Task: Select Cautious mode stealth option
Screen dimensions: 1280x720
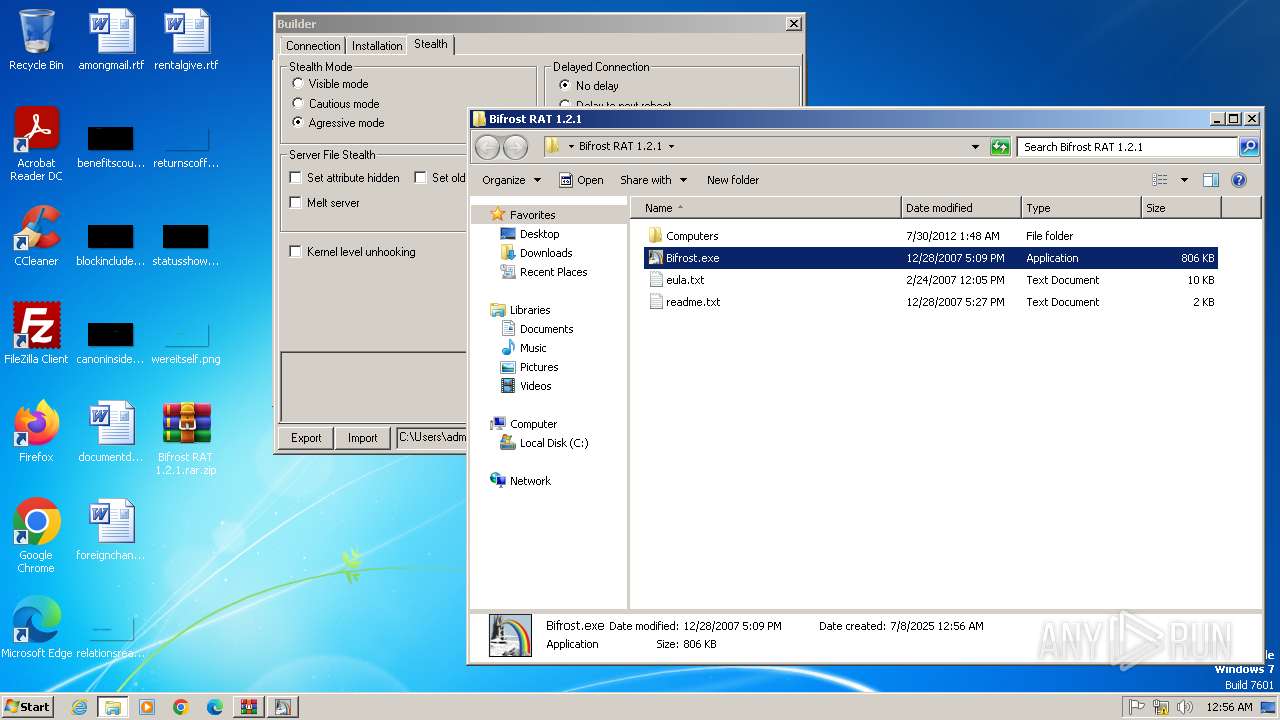Action: (298, 103)
